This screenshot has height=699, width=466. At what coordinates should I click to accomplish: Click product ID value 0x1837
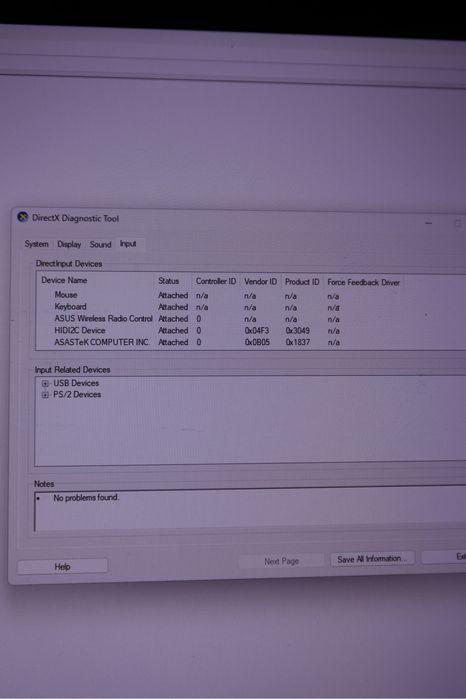click(297, 342)
